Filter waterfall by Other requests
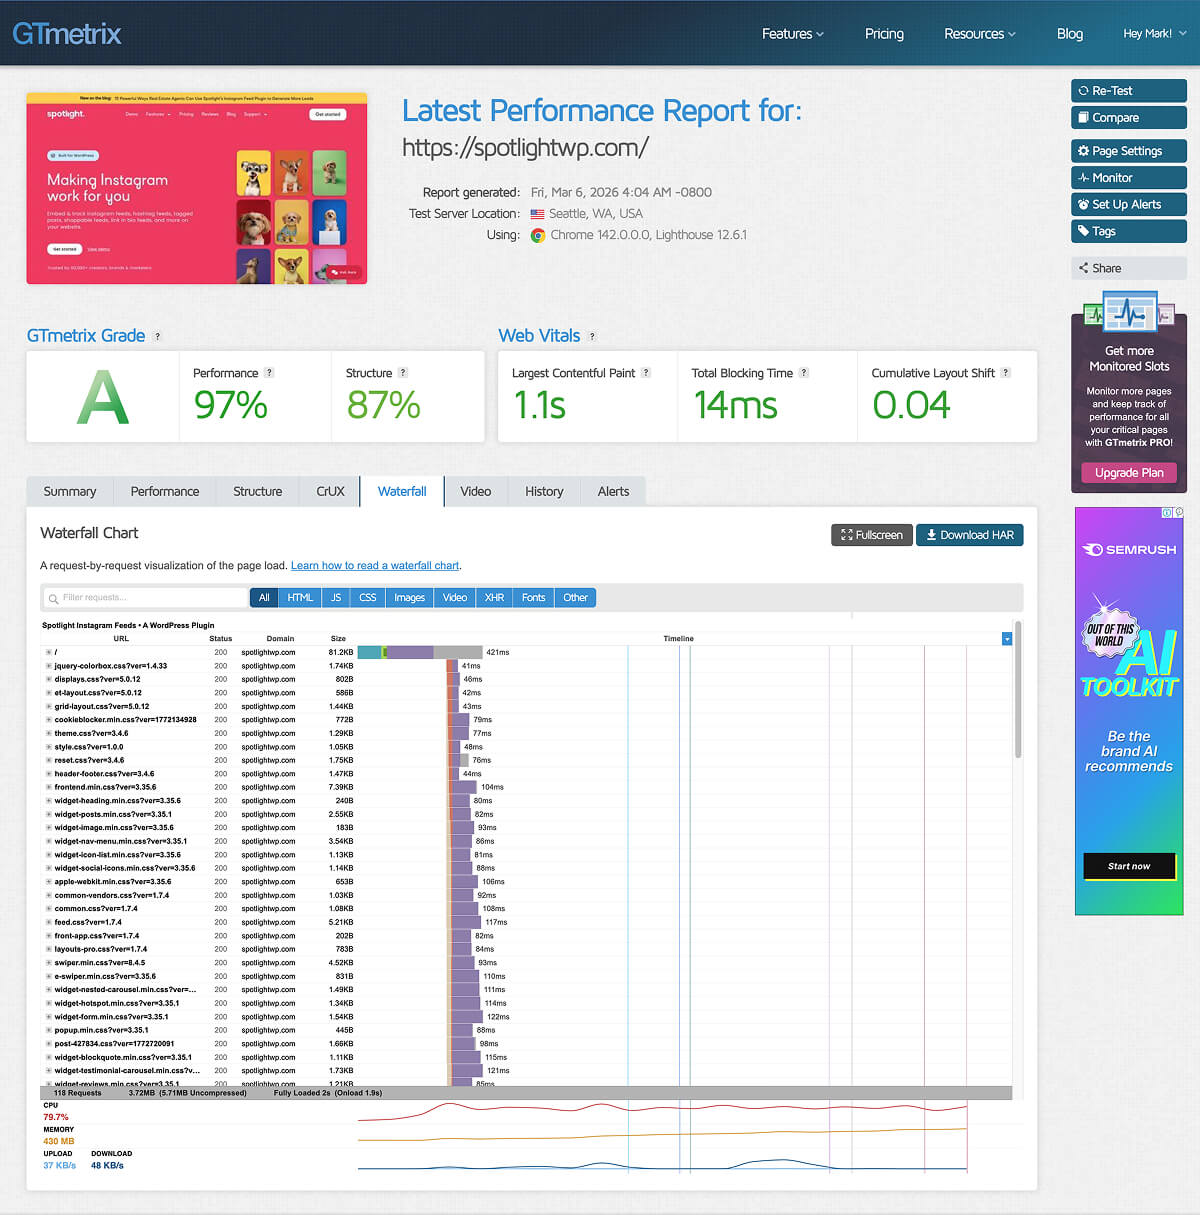This screenshot has width=1200, height=1215. pyautogui.click(x=575, y=598)
